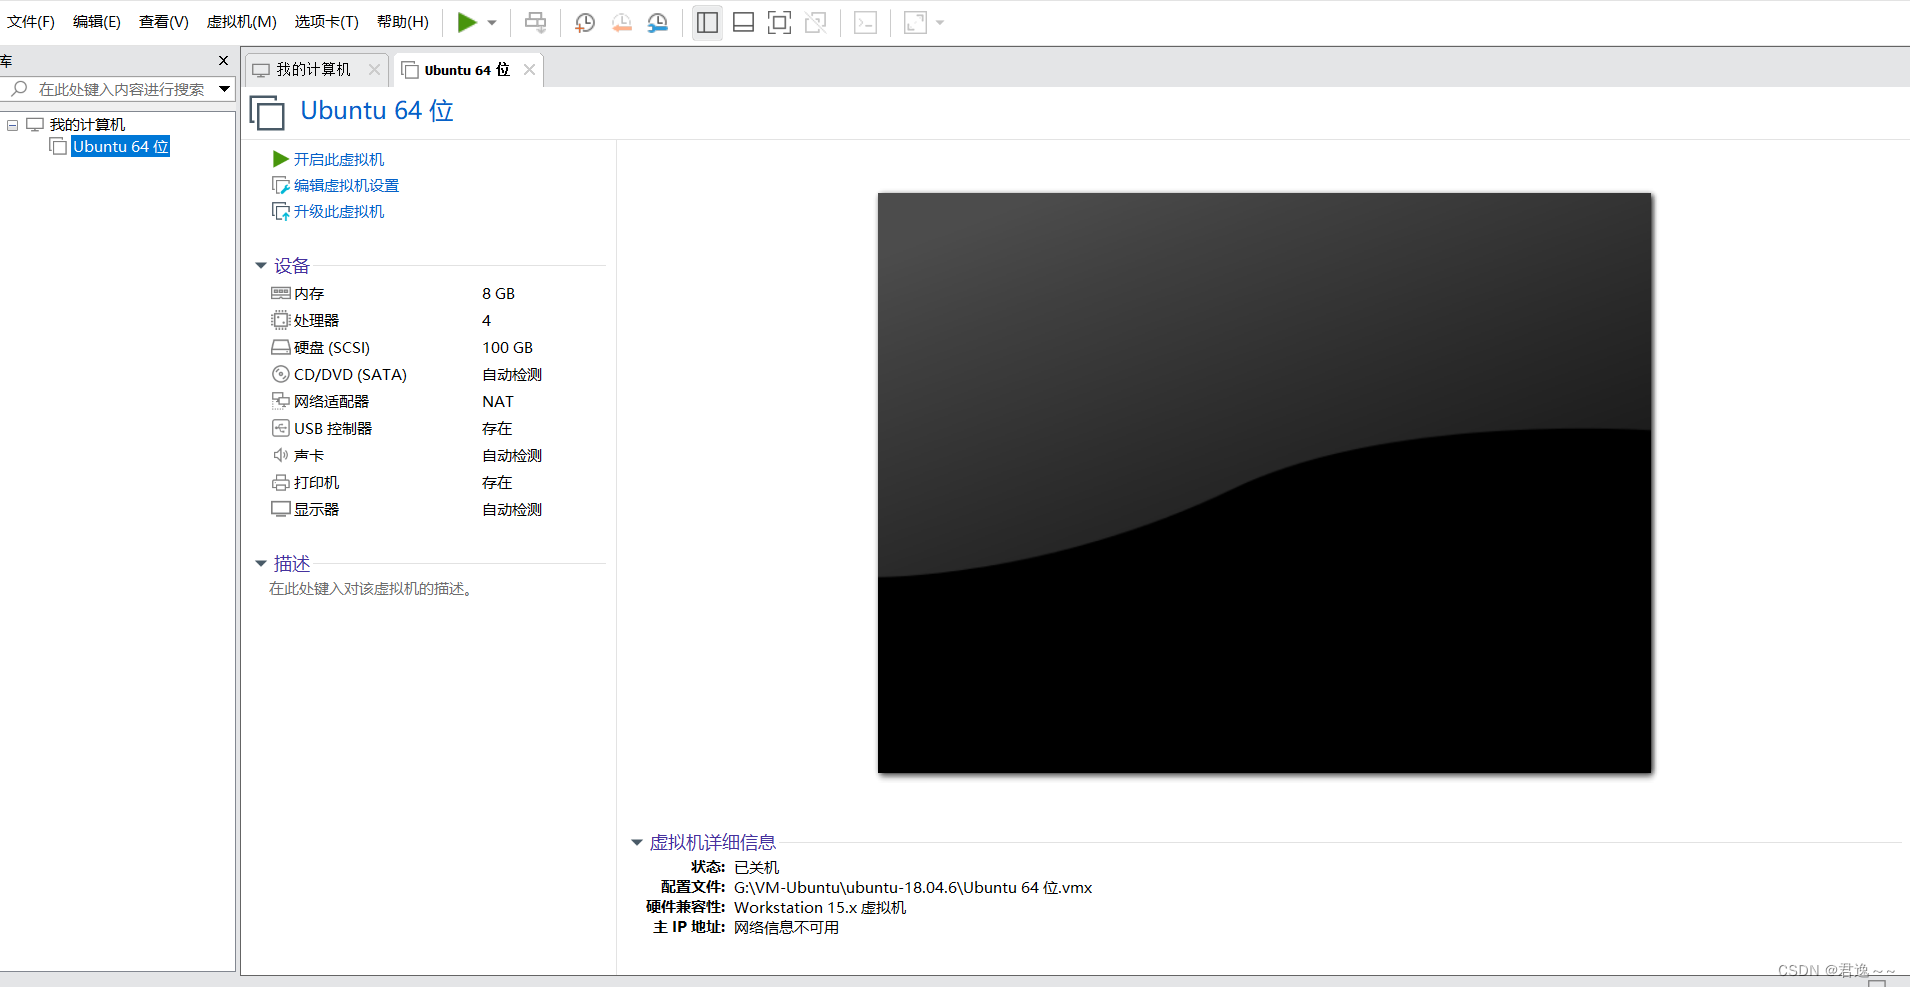The width and height of the screenshot is (1910, 987).
Task: Click the 已关机 status text
Action: tap(756, 868)
